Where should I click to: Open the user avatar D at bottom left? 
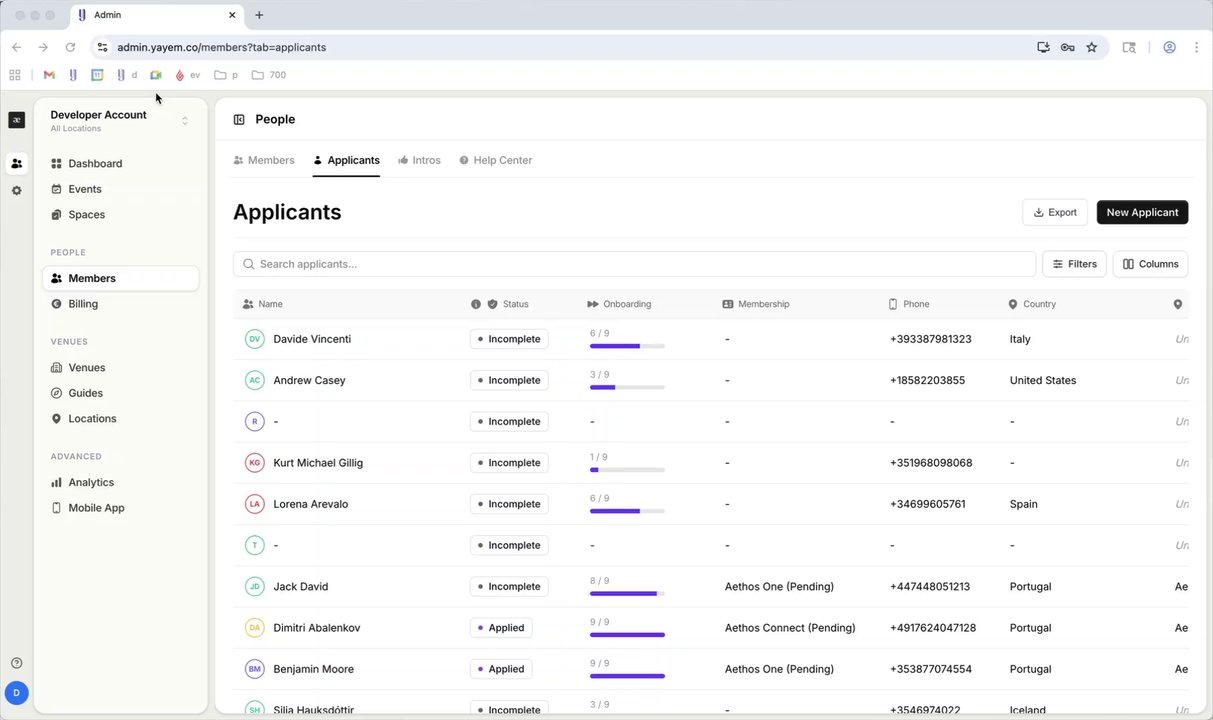(16, 692)
